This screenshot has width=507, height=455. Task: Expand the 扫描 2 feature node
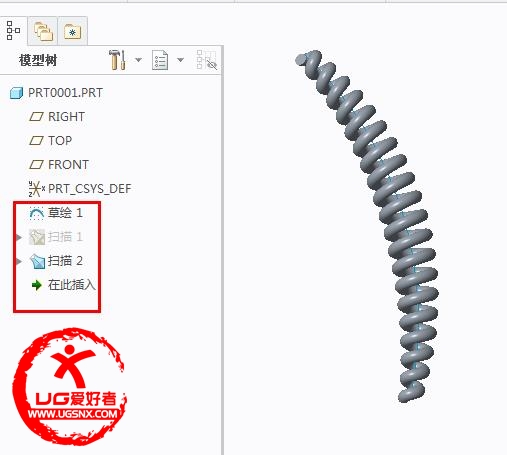[19, 261]
